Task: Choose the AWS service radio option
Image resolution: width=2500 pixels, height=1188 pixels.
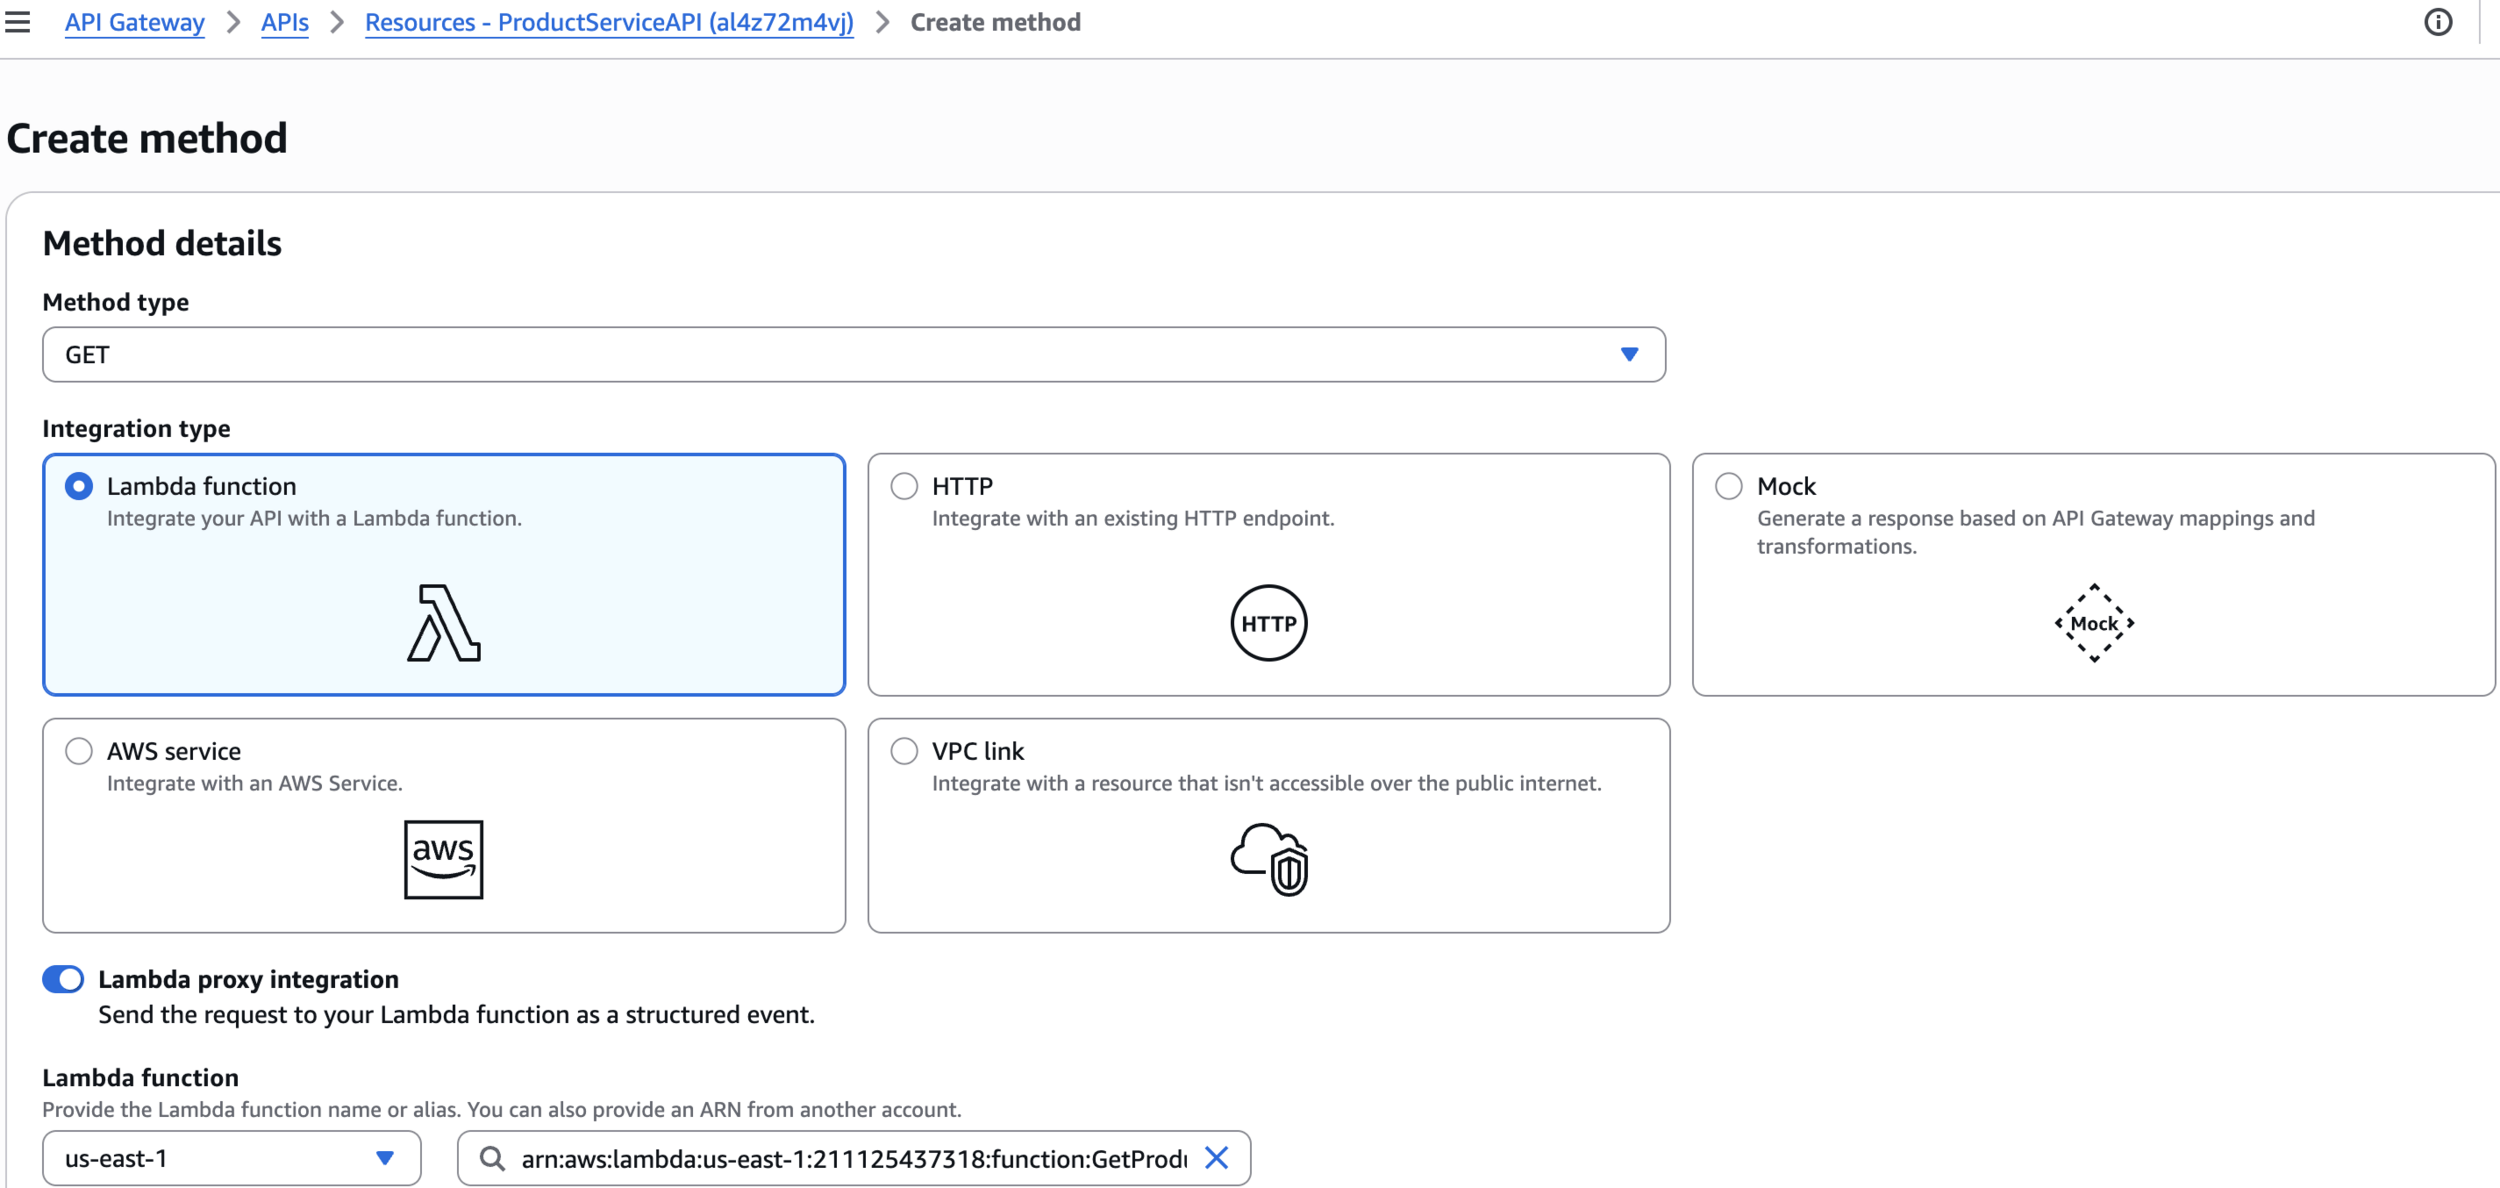Action: pyautogui.click(x=79, y=751)
